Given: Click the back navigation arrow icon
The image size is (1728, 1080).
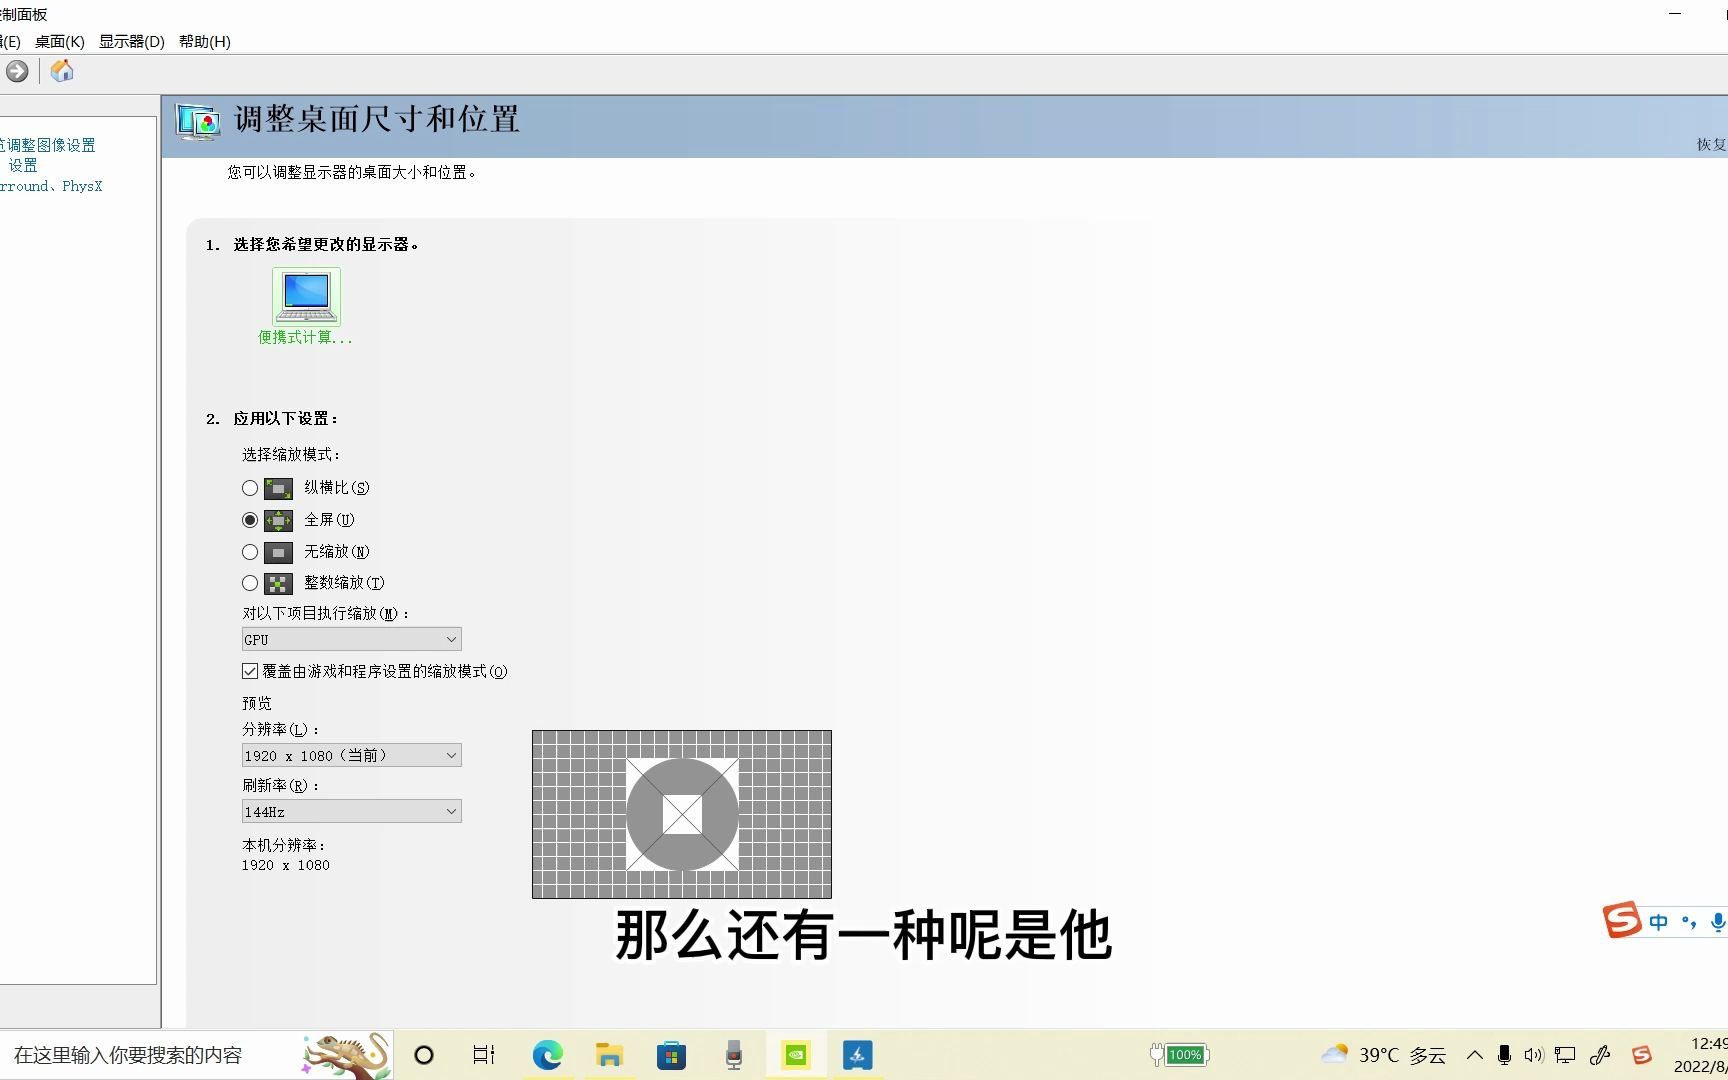Looking at the screenshot, I should [x=17, y=71].
